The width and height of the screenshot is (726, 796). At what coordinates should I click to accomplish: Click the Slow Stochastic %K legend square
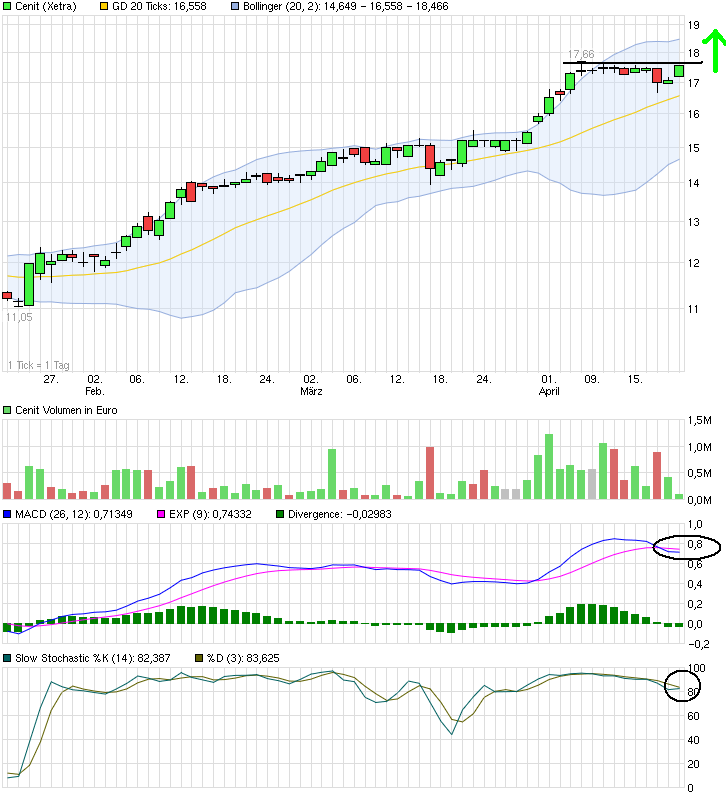click(x=8, y=657)
